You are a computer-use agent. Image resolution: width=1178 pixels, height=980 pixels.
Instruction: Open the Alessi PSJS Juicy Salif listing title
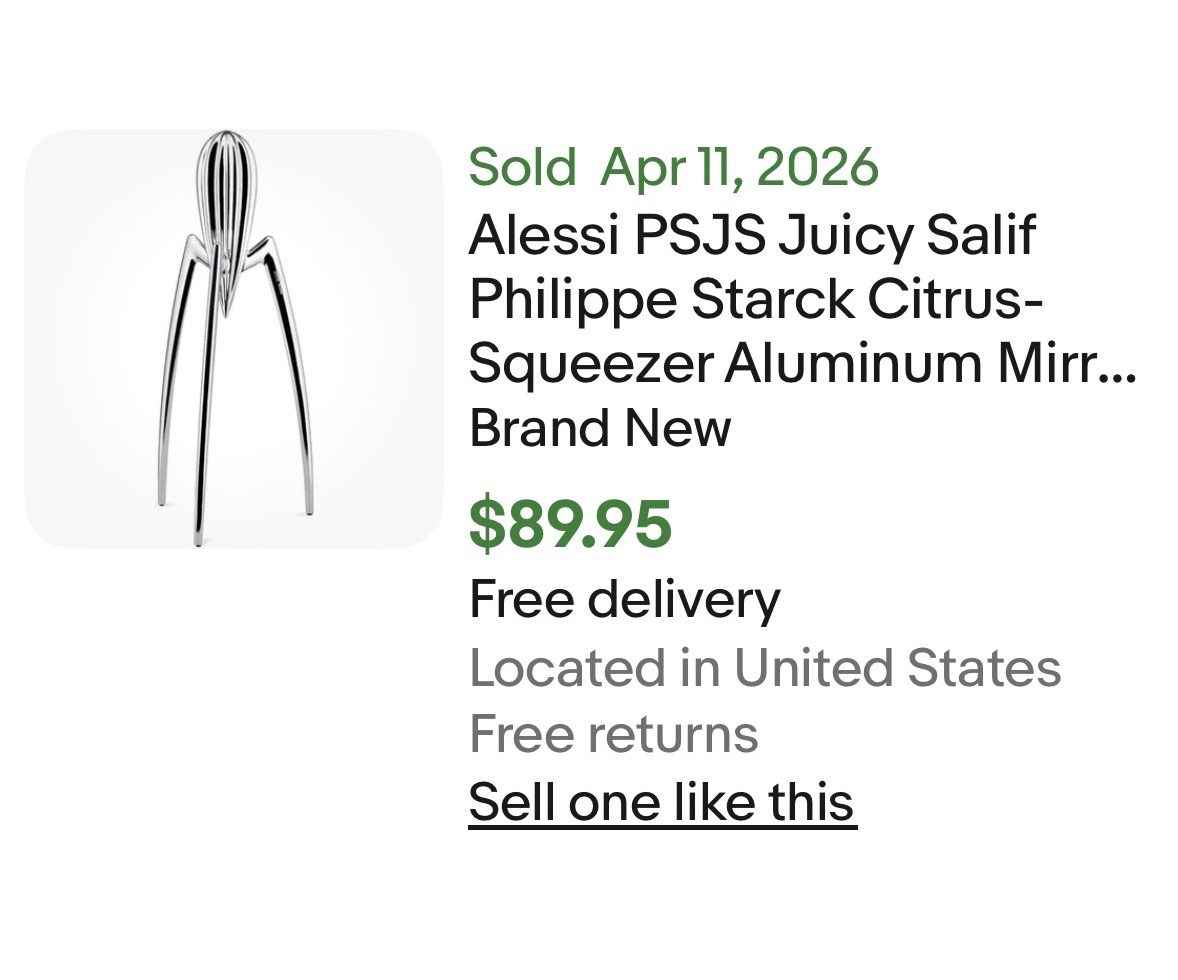751,236
